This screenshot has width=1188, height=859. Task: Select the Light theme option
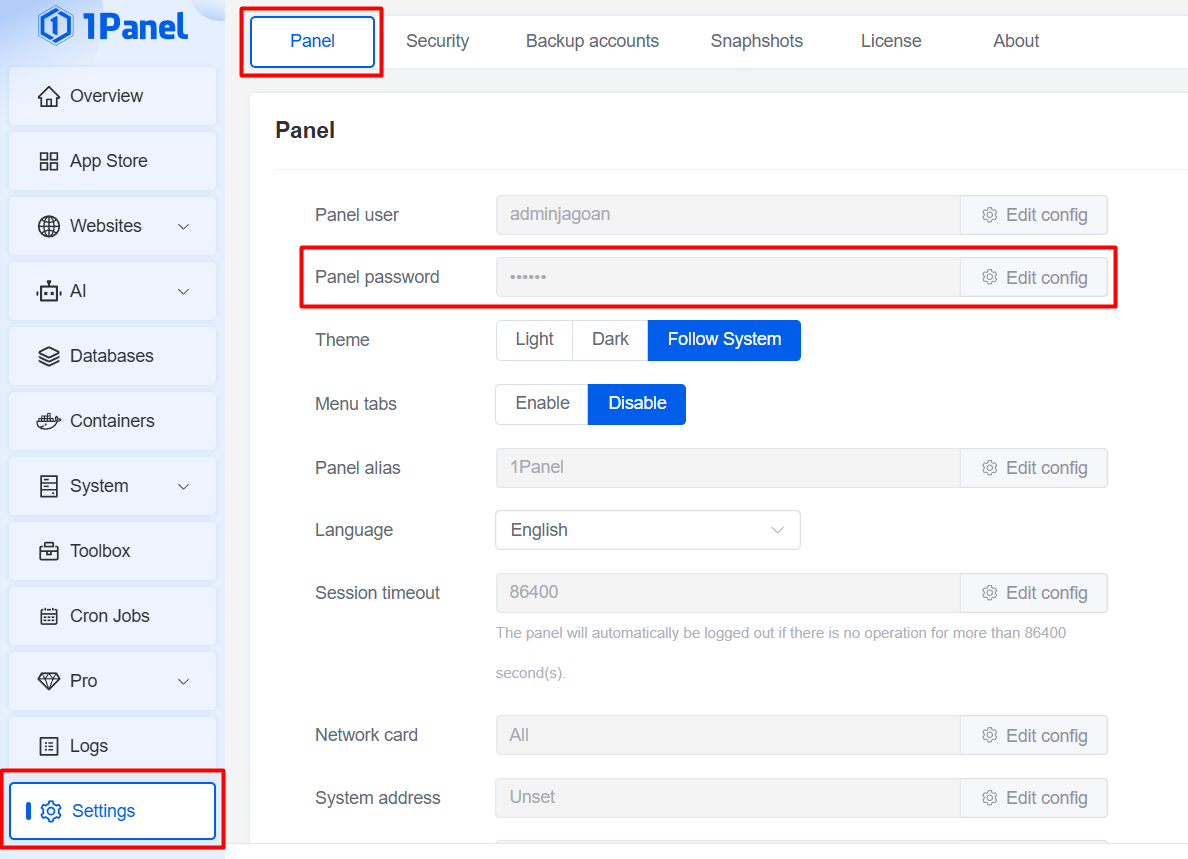(534, 340)
